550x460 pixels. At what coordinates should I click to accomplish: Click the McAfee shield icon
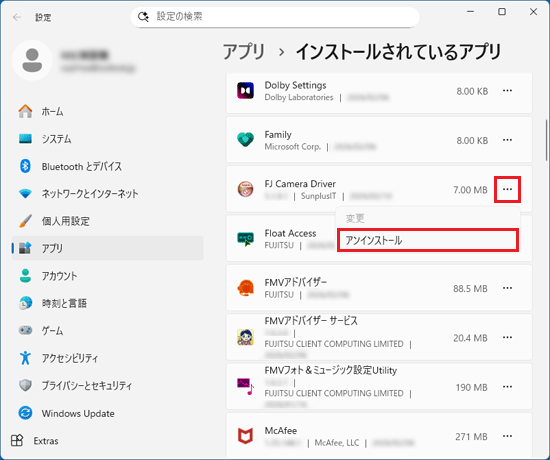245,436
